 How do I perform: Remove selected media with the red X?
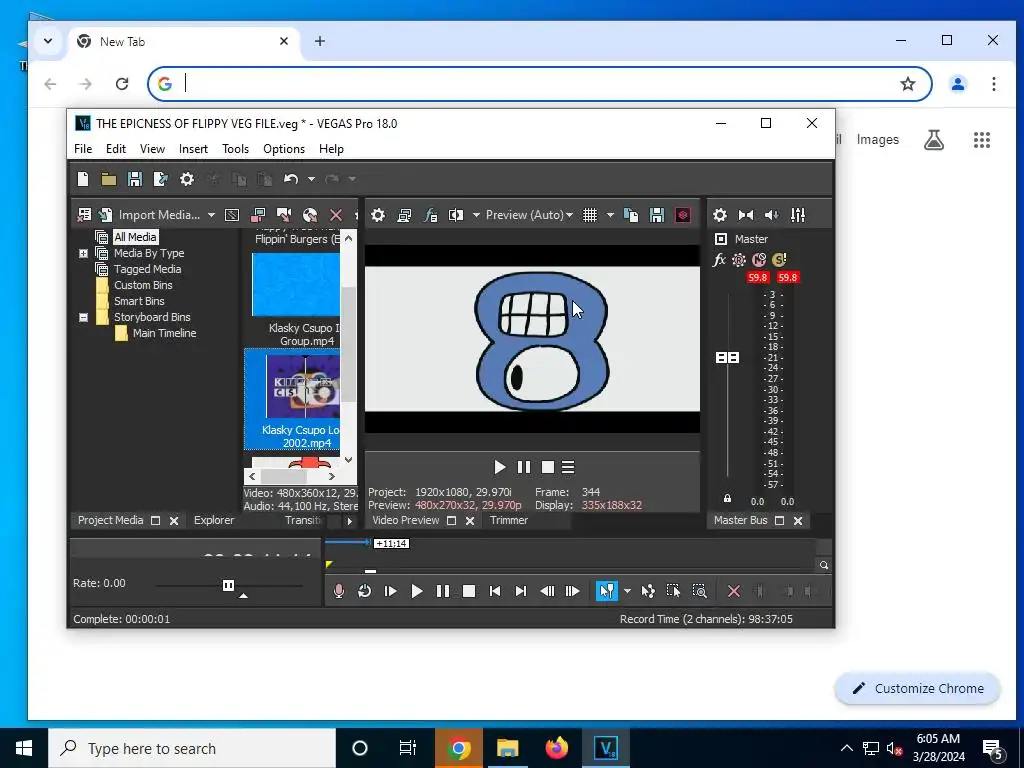[336, 215]
